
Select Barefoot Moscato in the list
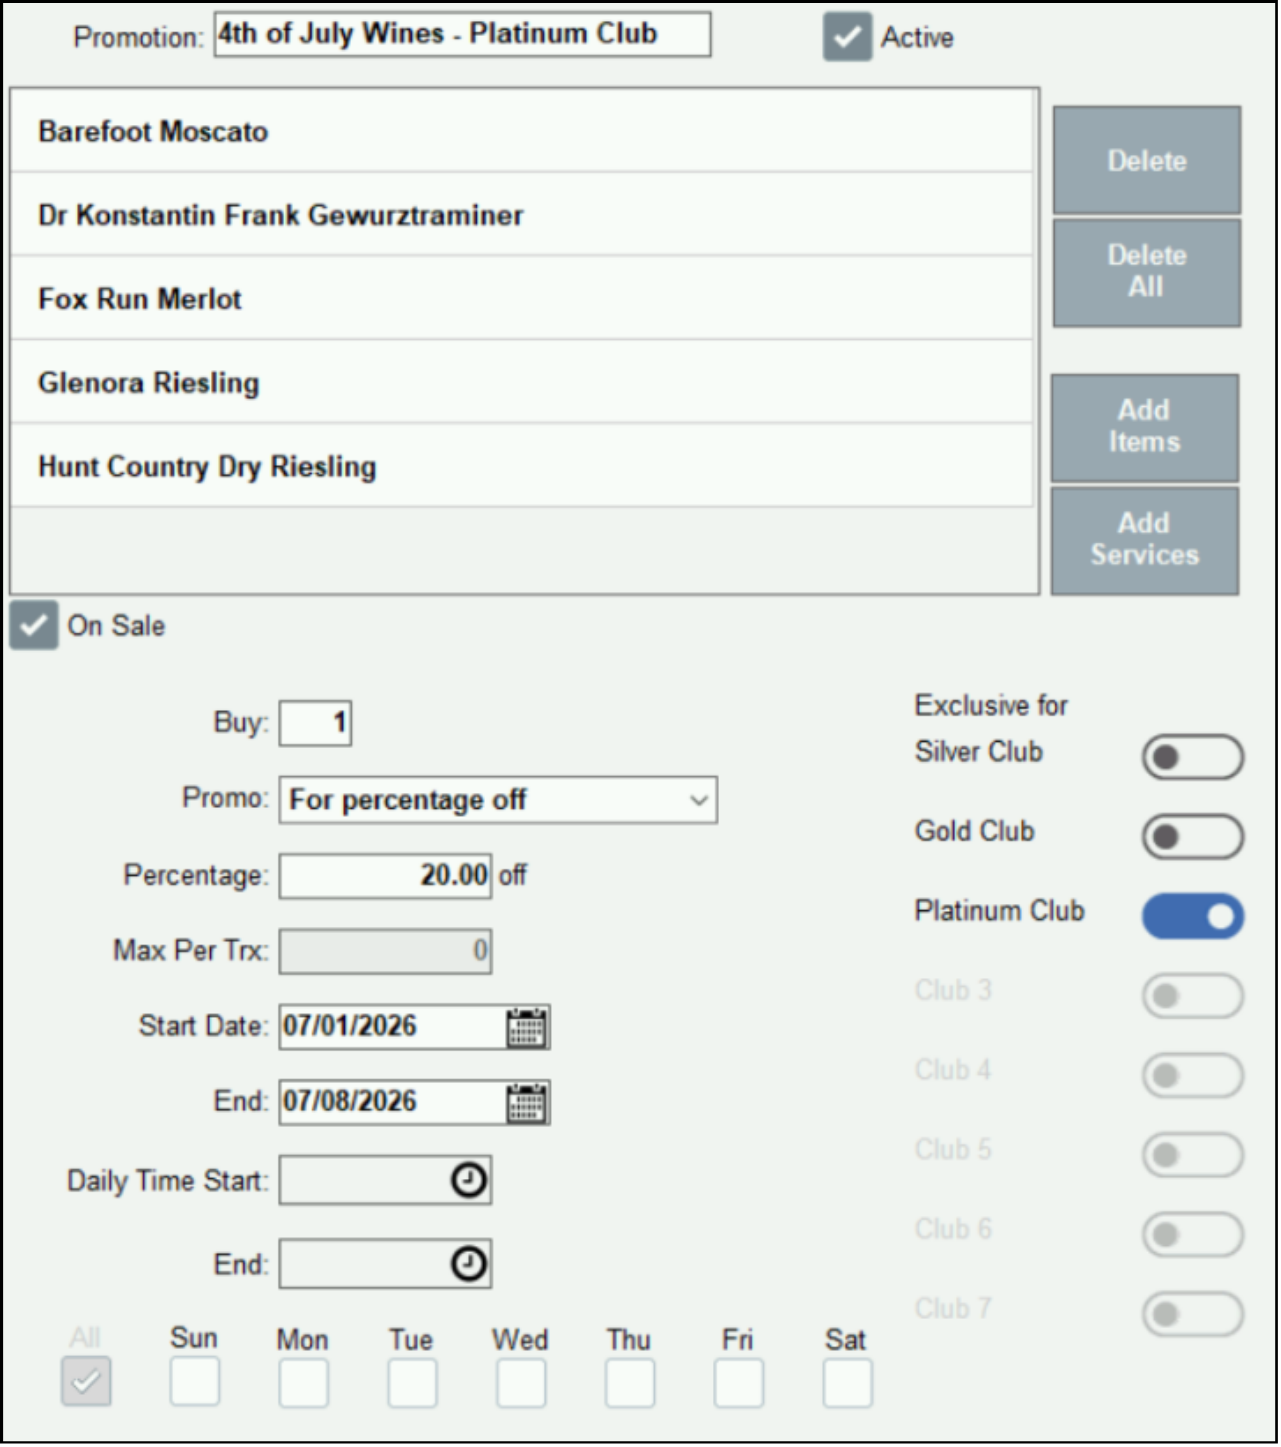[522, 132]
